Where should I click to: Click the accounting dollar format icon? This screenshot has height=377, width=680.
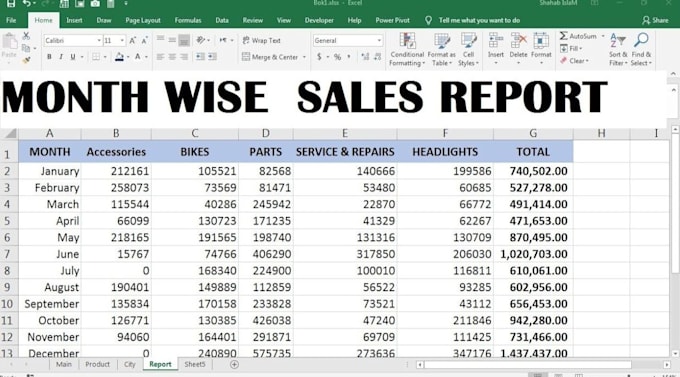[320, 57]
